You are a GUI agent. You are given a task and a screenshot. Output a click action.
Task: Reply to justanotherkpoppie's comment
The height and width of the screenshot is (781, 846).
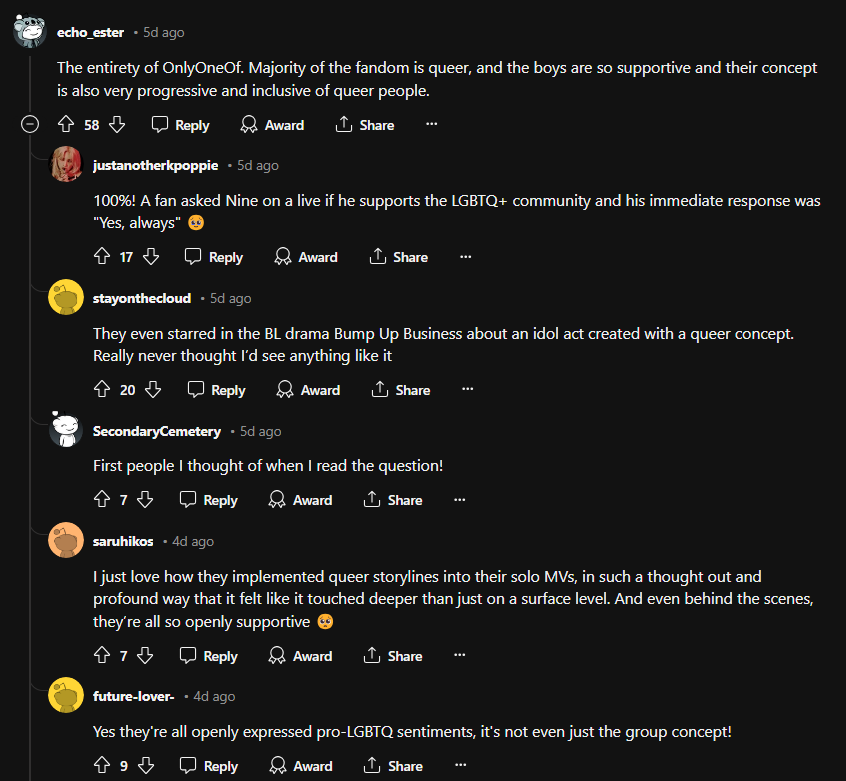[x=214, y=257]
